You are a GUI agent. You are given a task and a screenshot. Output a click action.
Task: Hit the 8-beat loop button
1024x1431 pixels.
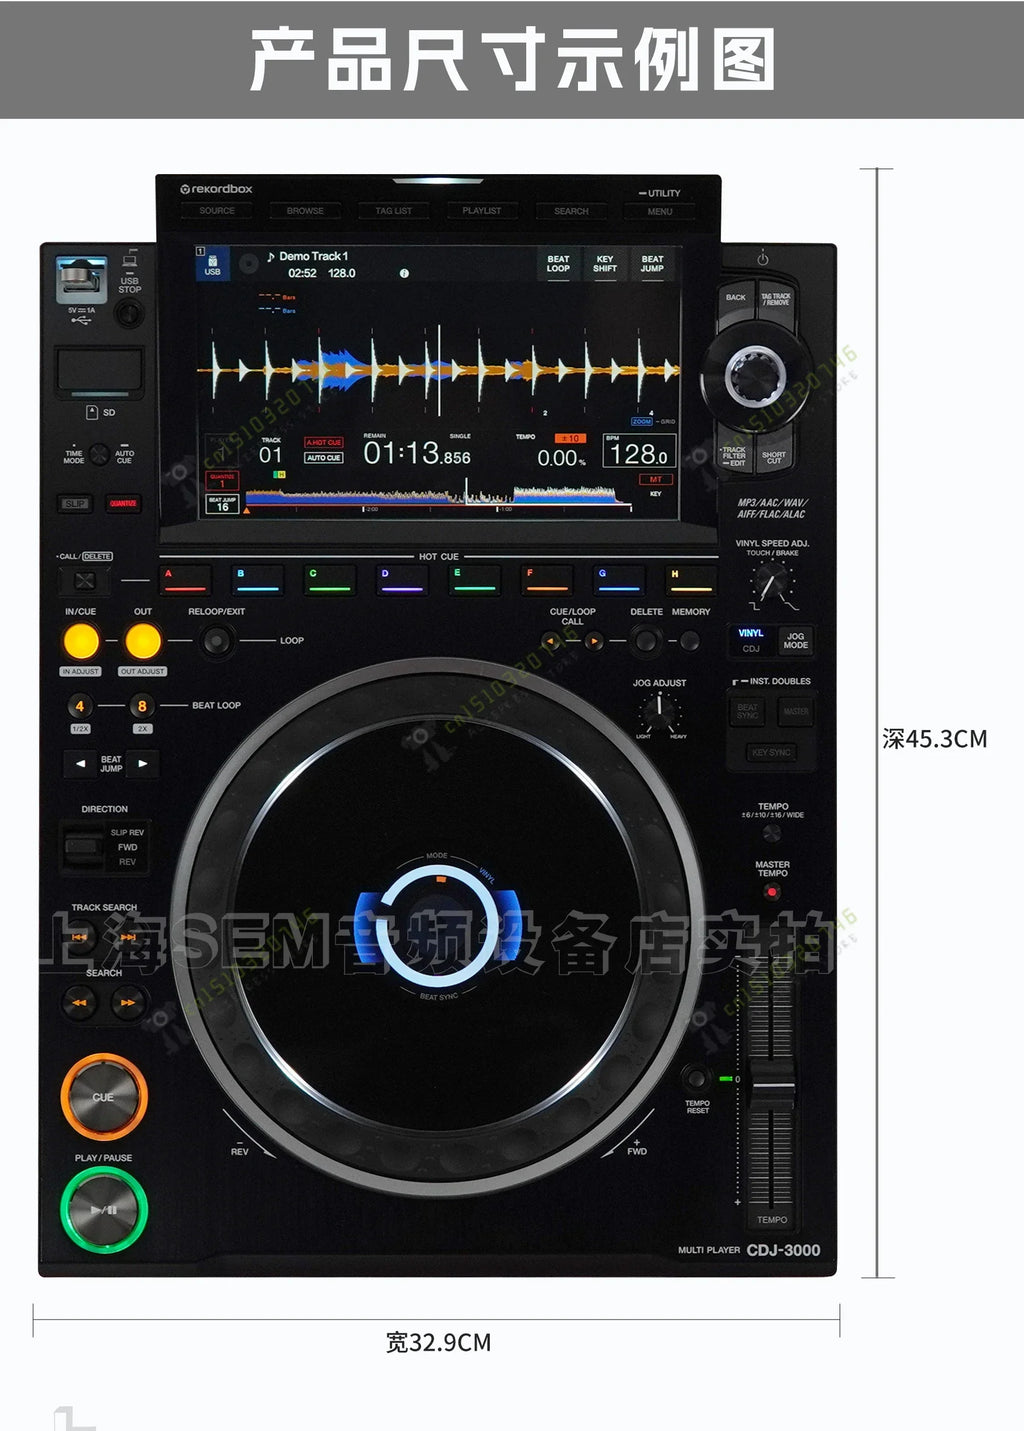(142, 706)
